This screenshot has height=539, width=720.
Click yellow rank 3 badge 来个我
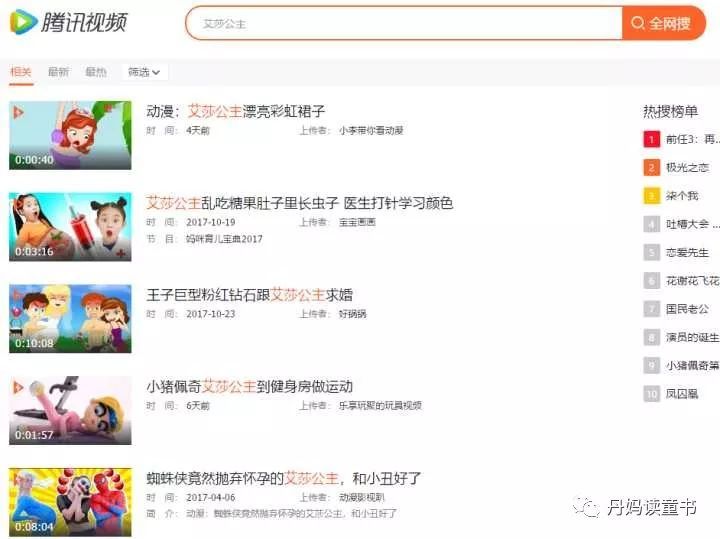click(651, 196)
